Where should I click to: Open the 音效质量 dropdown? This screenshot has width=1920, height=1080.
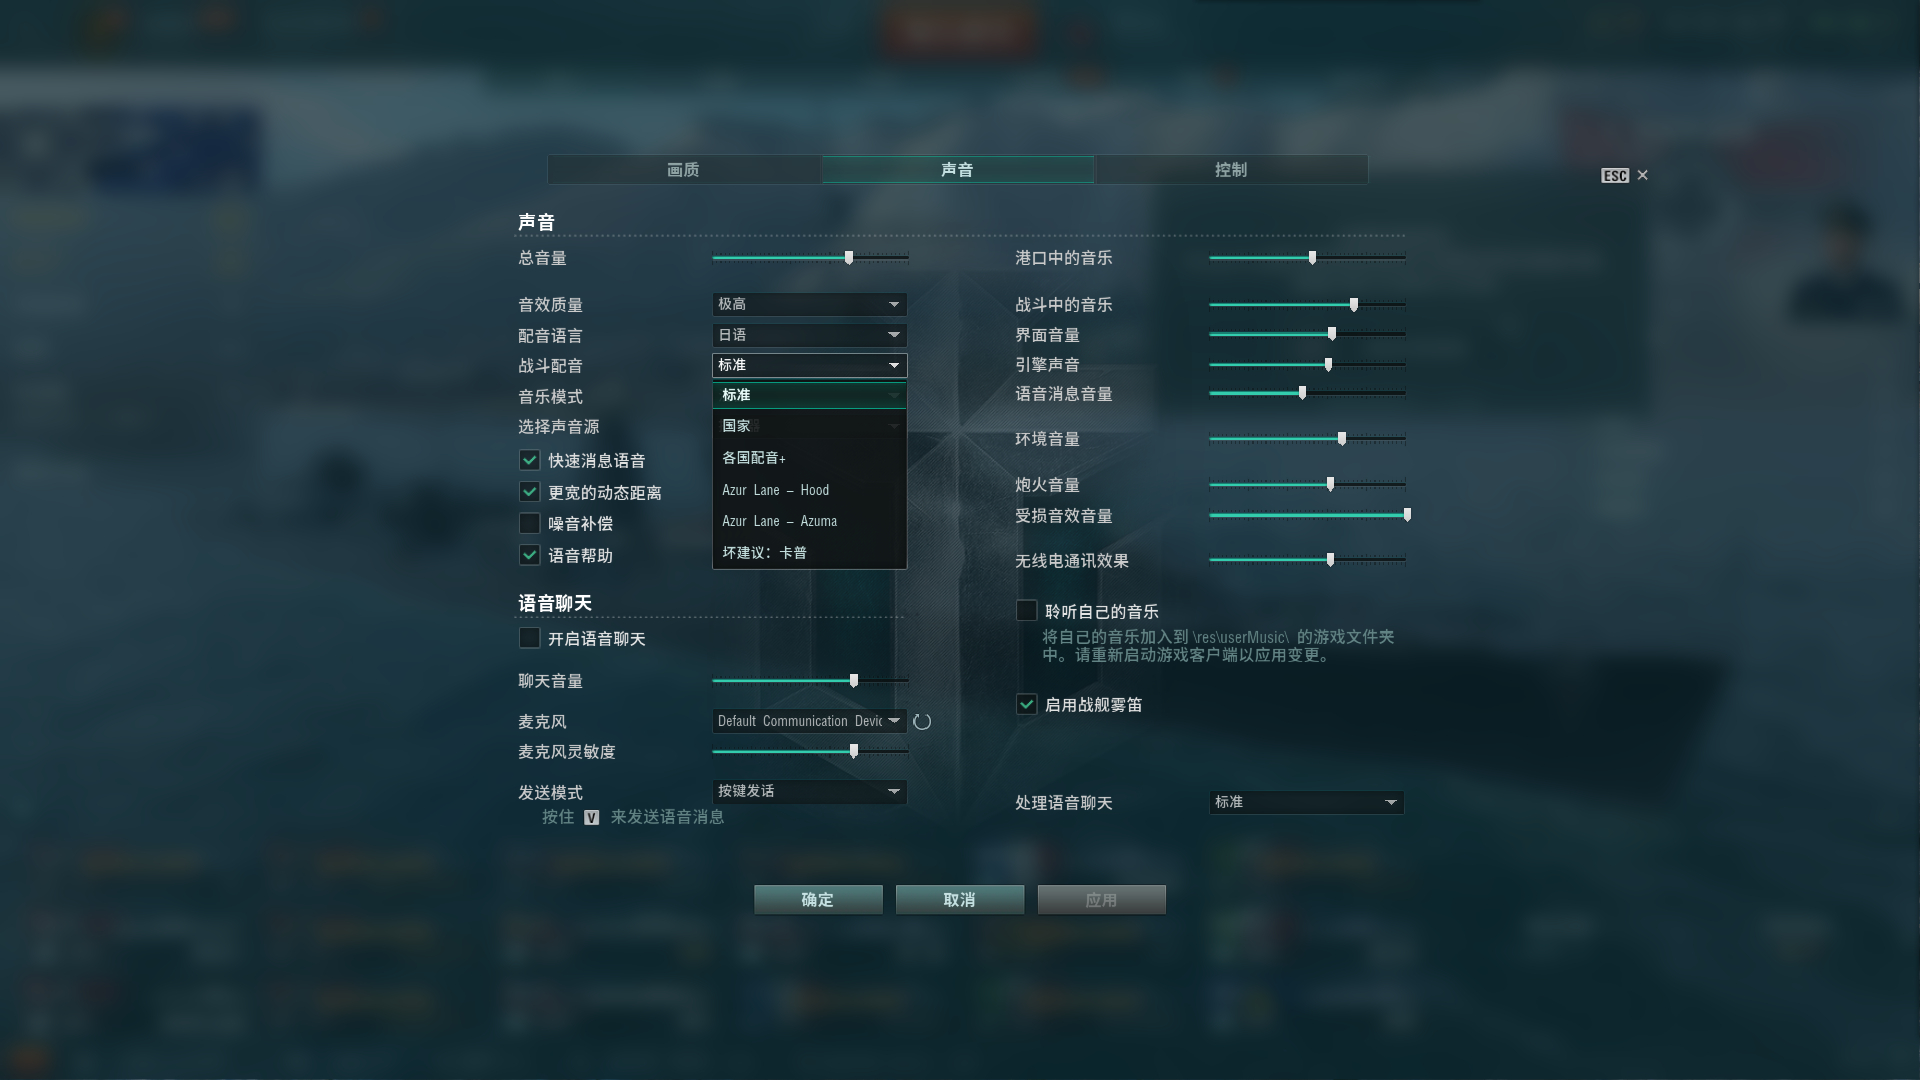point(810,304)
